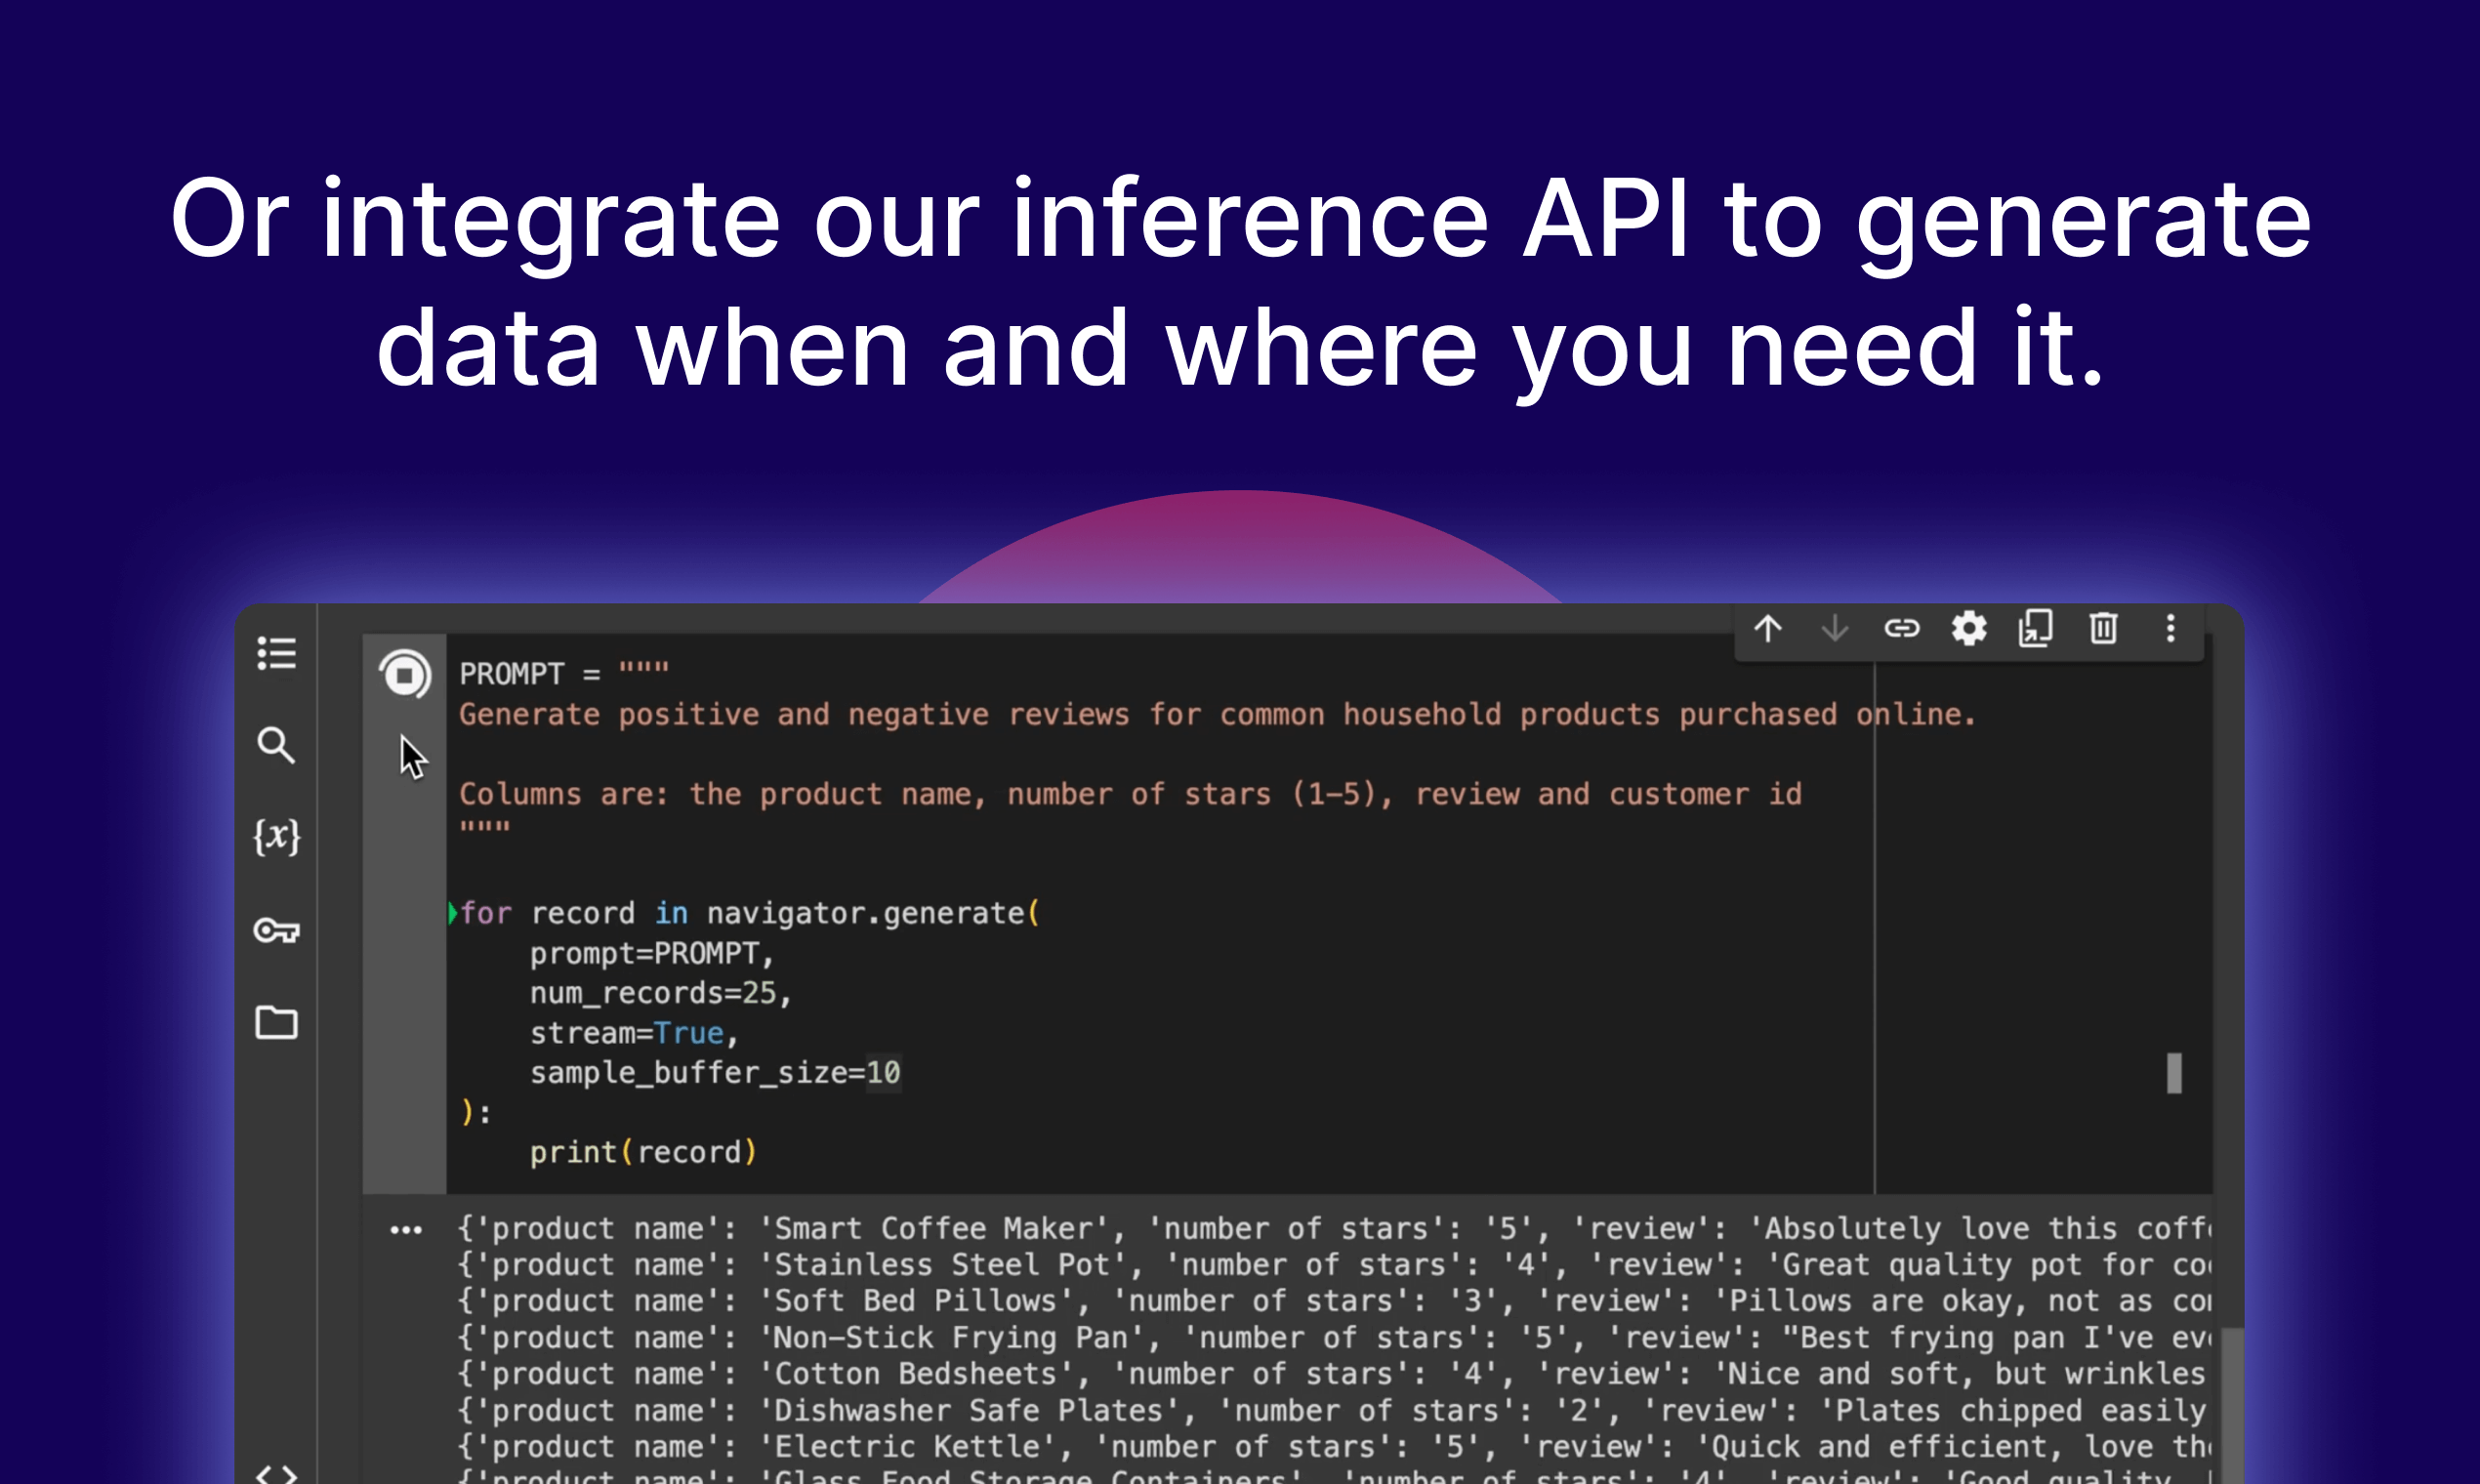Toggle output options three-dot button
2480x1484 pixels.
coord(405,1230)
